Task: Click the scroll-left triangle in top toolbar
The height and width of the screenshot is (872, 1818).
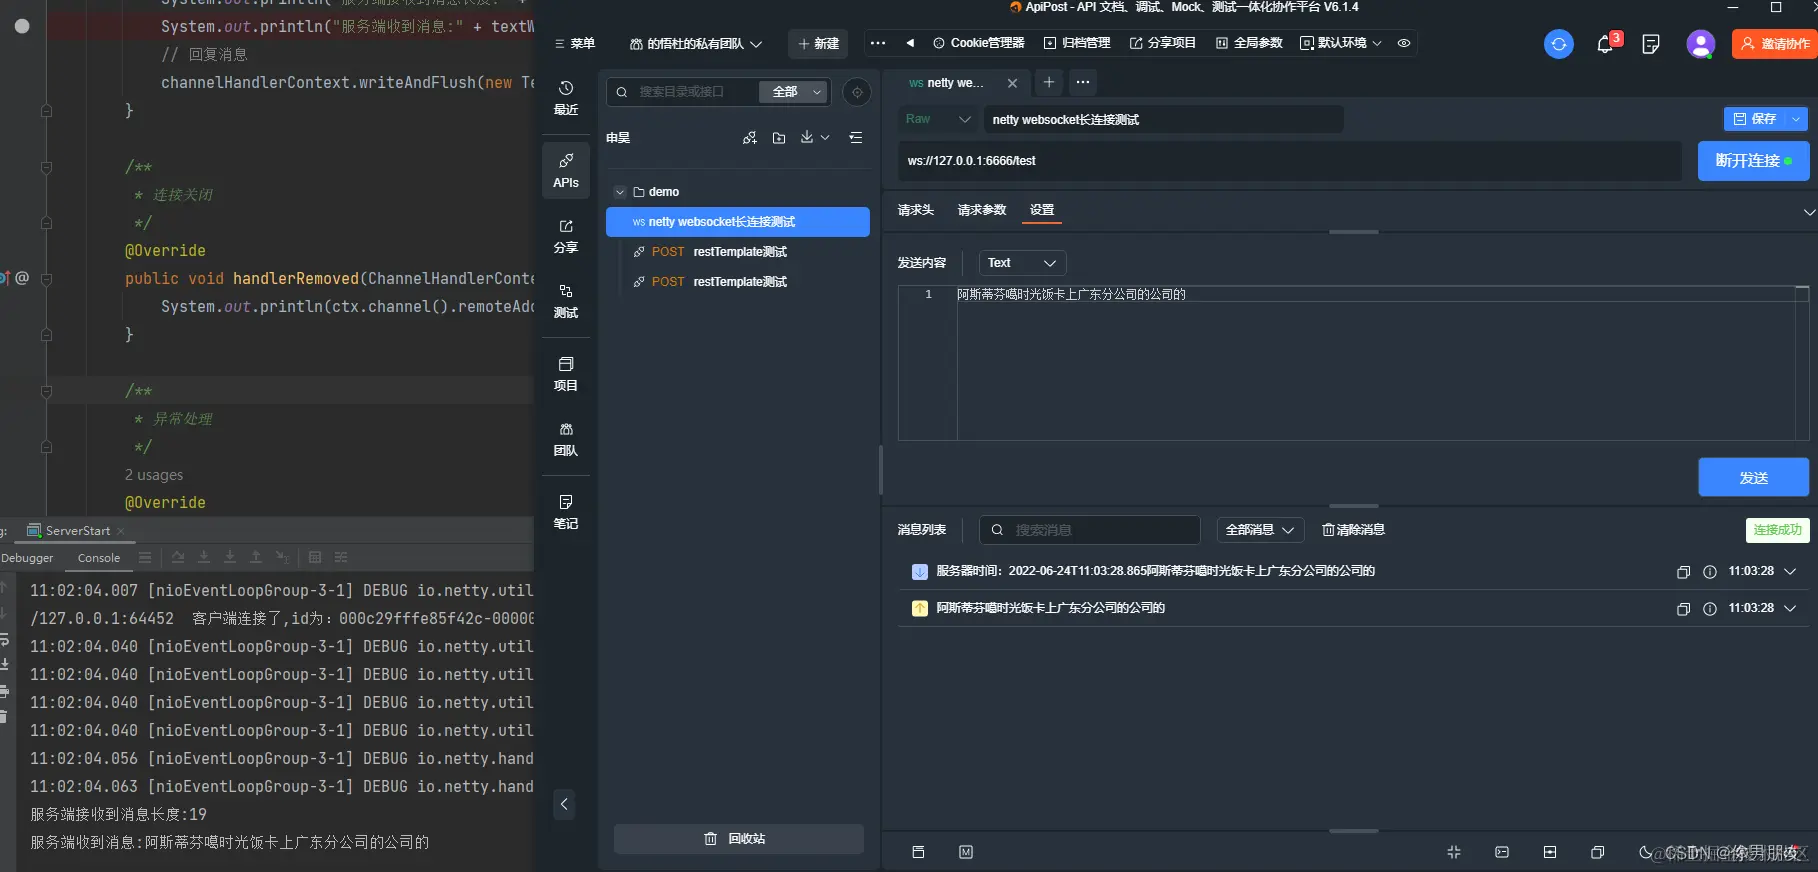Action: coord(910,43)
